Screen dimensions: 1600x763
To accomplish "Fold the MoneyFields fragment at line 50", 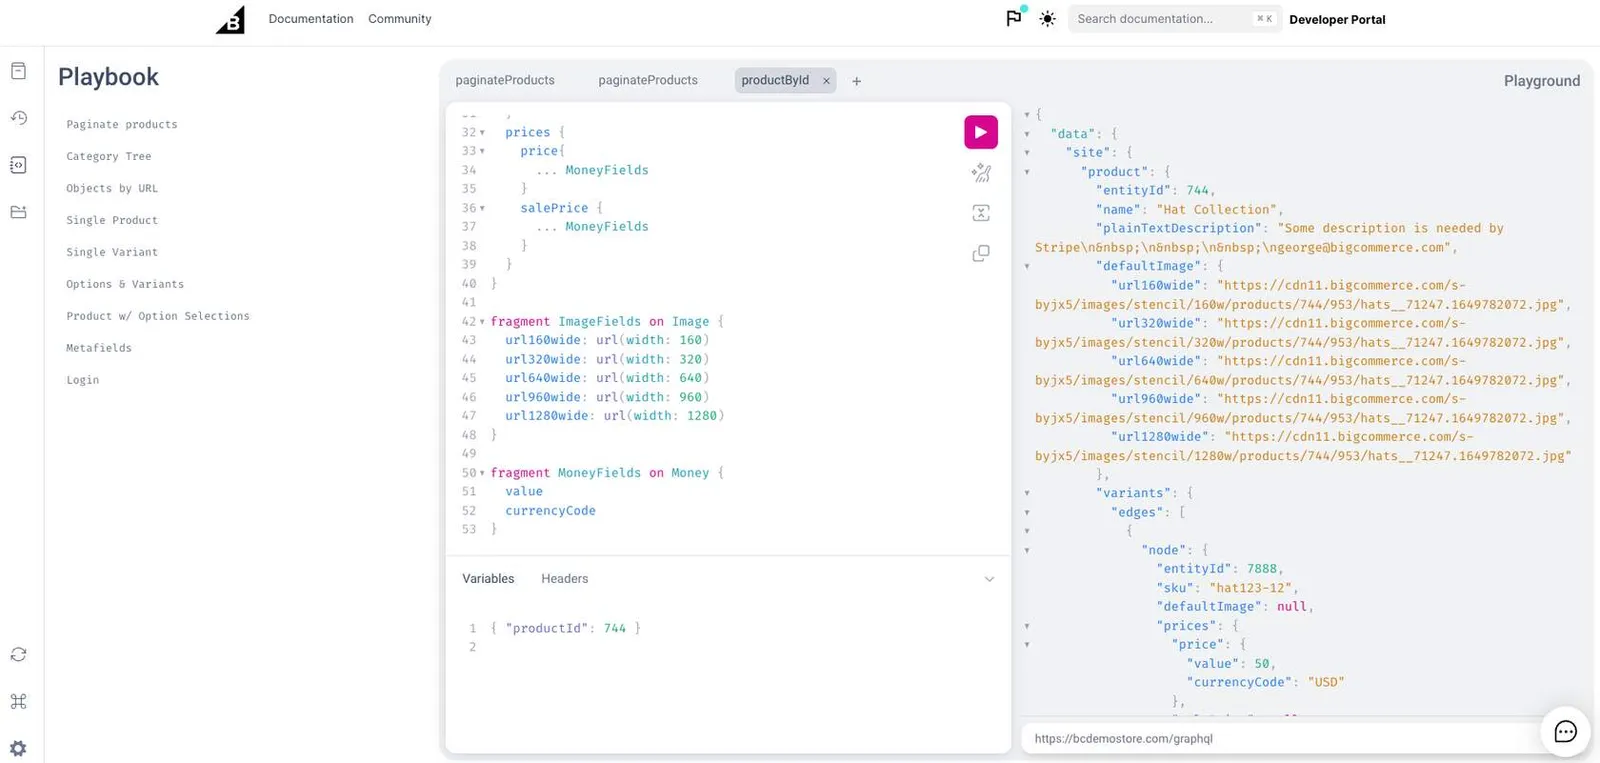I will (482, 473).
